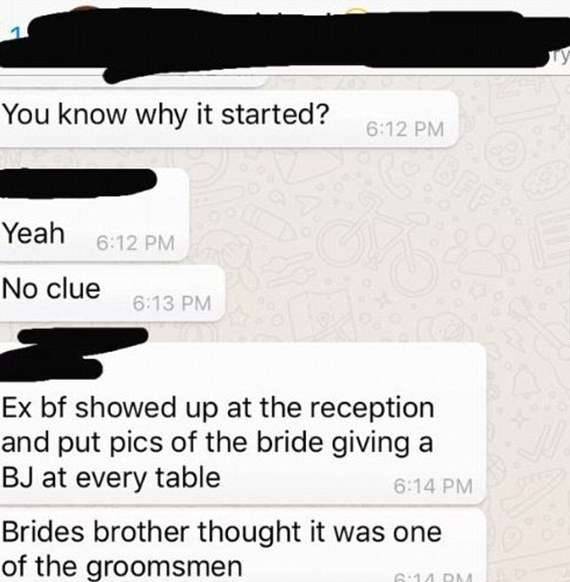Tap the 6:13 PM timestamp on "No clue"
Screen dimensions: 570x582
click(172, 303)
